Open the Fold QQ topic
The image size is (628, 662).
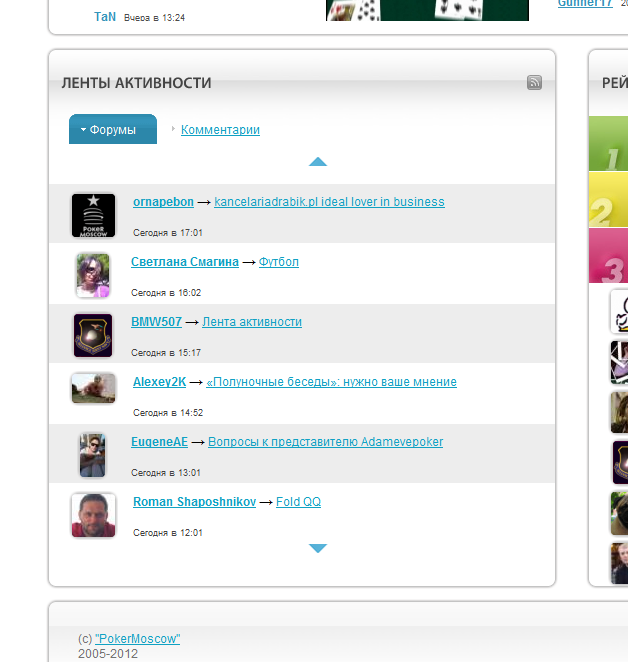[298, 502]
